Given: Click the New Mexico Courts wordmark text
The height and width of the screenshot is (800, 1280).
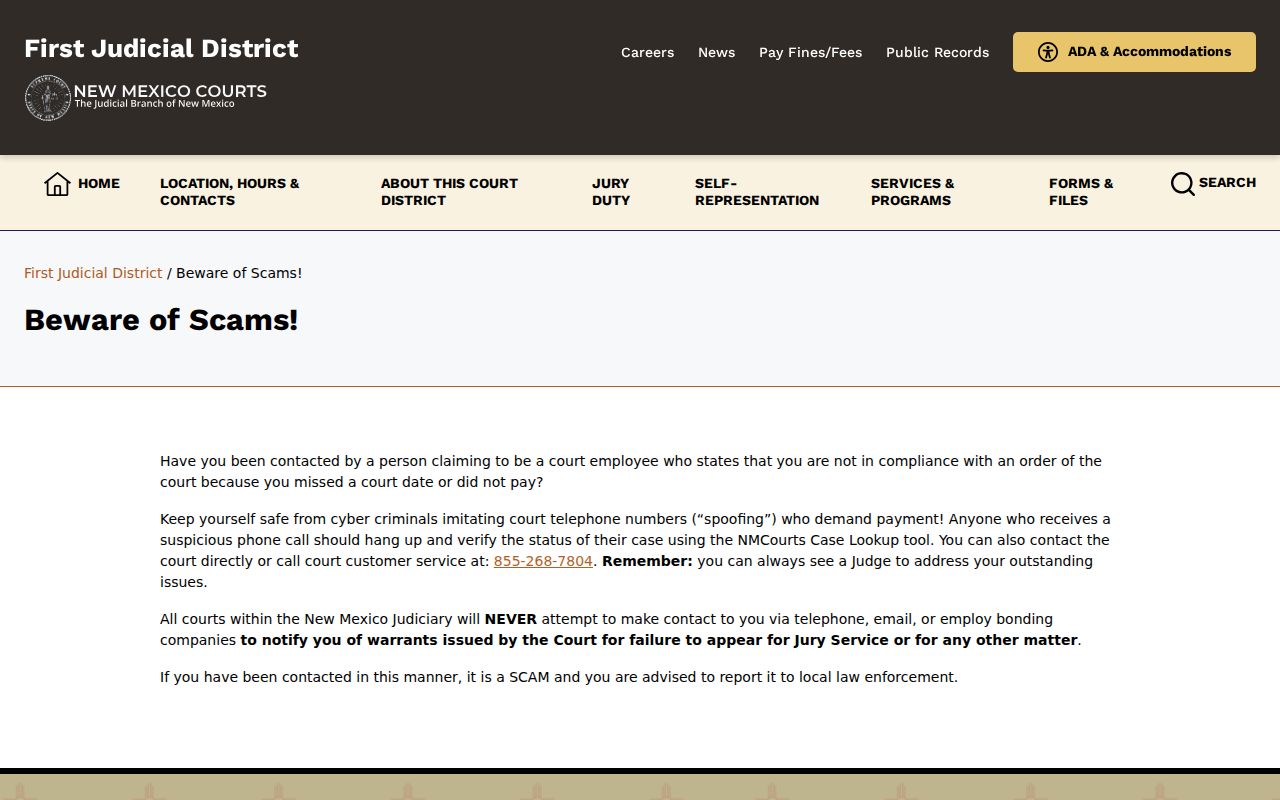Looking at the screenshot, I should click(x=170, y=91).
